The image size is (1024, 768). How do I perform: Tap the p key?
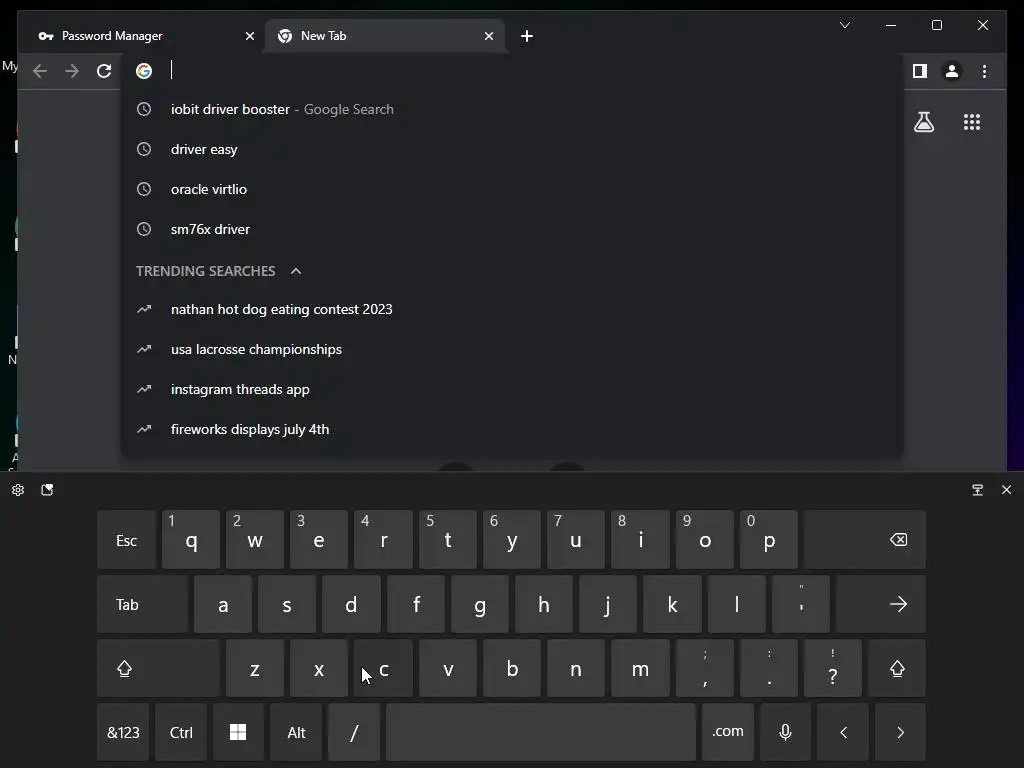point(769,540)
